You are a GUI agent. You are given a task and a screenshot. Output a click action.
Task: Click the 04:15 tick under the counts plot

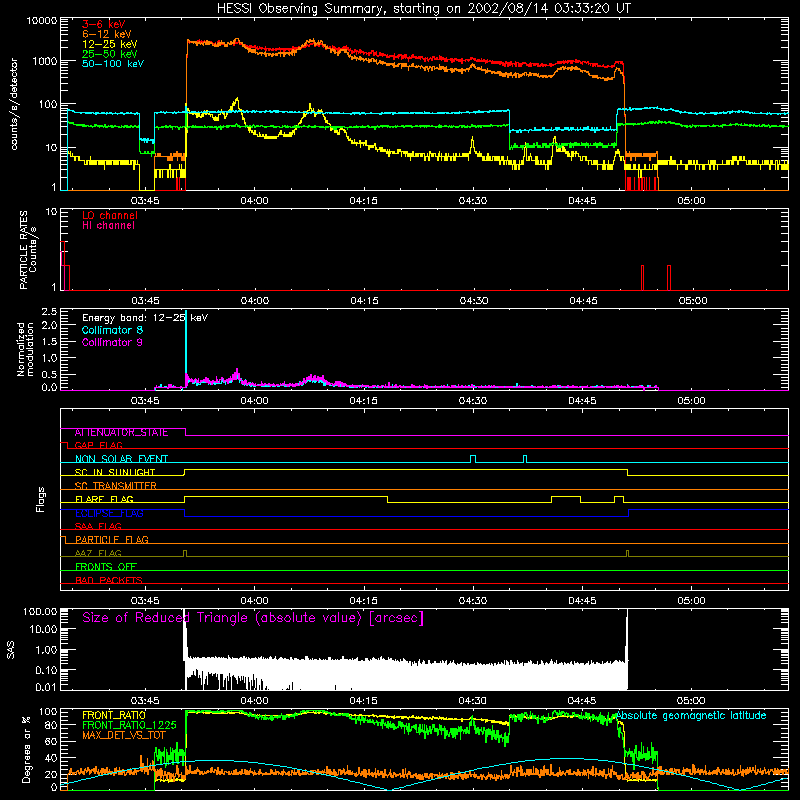364,201
